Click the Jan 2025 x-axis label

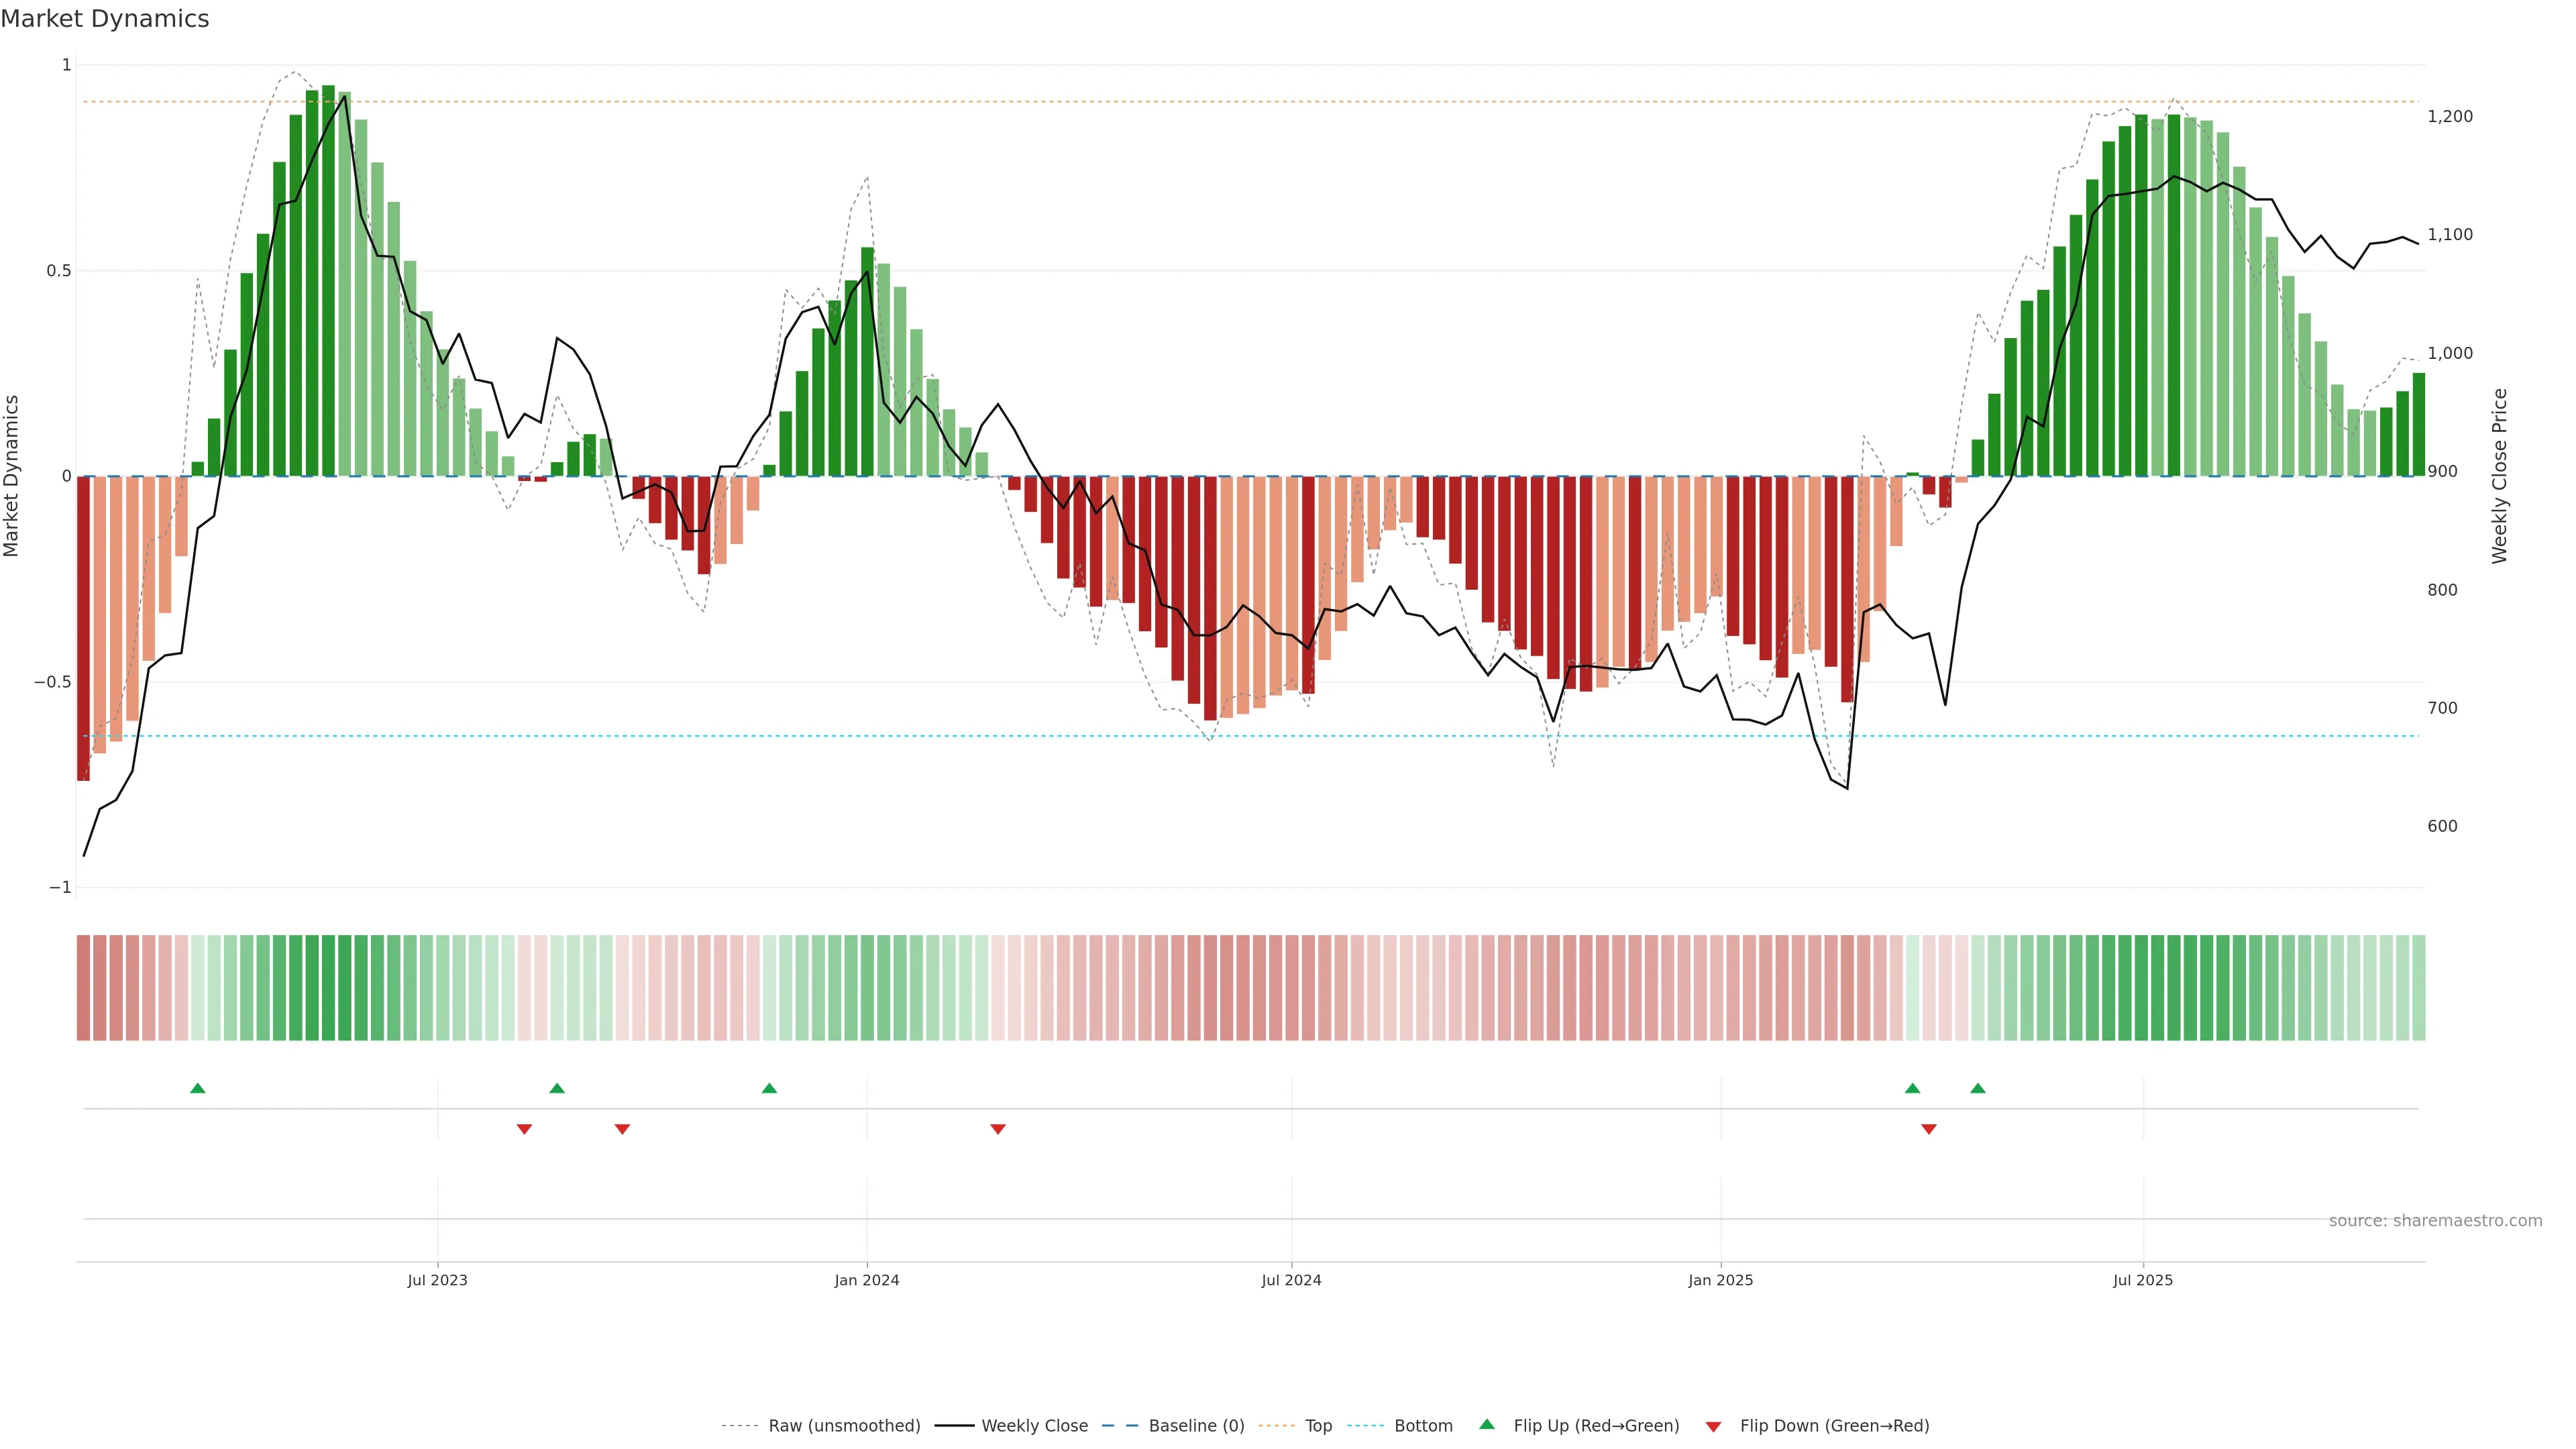pos(1720,1280)
